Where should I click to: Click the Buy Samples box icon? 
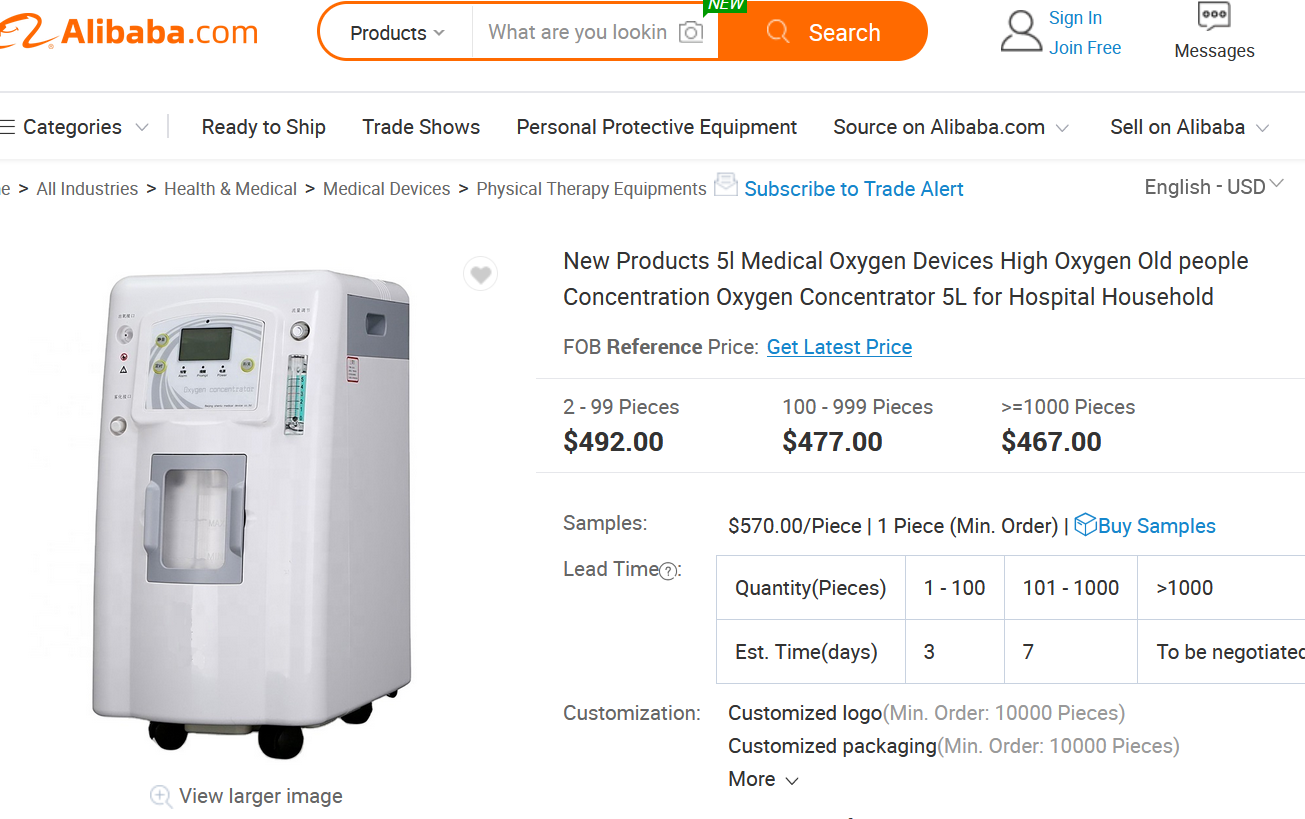tap(1085, 525)
